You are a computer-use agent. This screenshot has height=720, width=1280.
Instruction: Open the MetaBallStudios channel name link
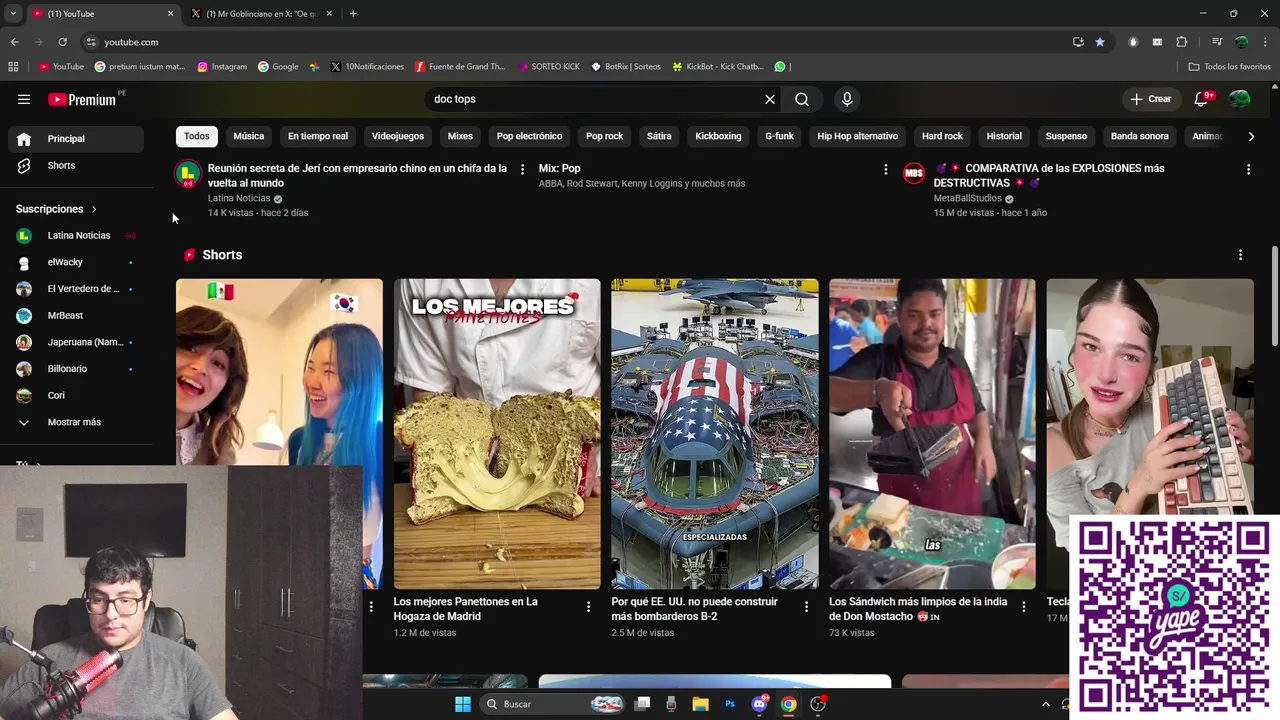tap(967, 198)
